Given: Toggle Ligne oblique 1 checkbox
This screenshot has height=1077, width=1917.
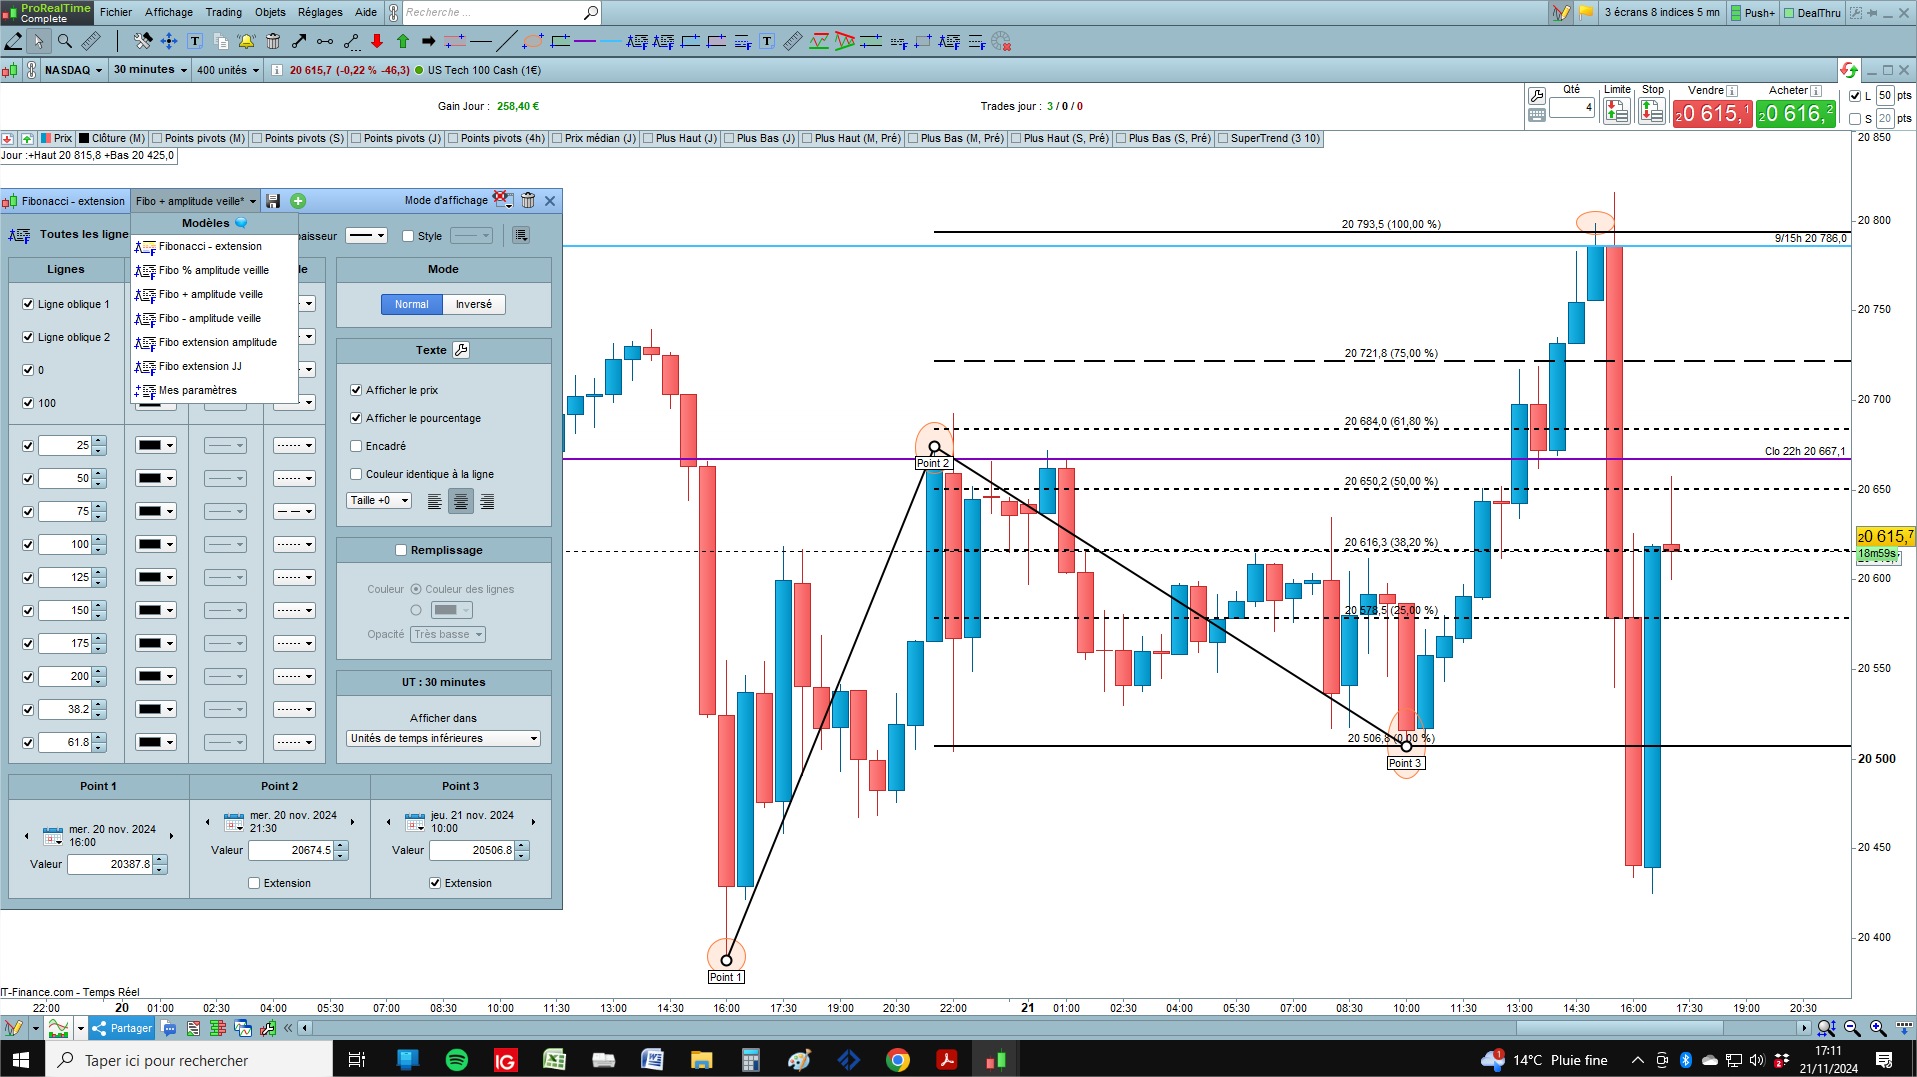Looking at the screenshot, I should point(28,304).
